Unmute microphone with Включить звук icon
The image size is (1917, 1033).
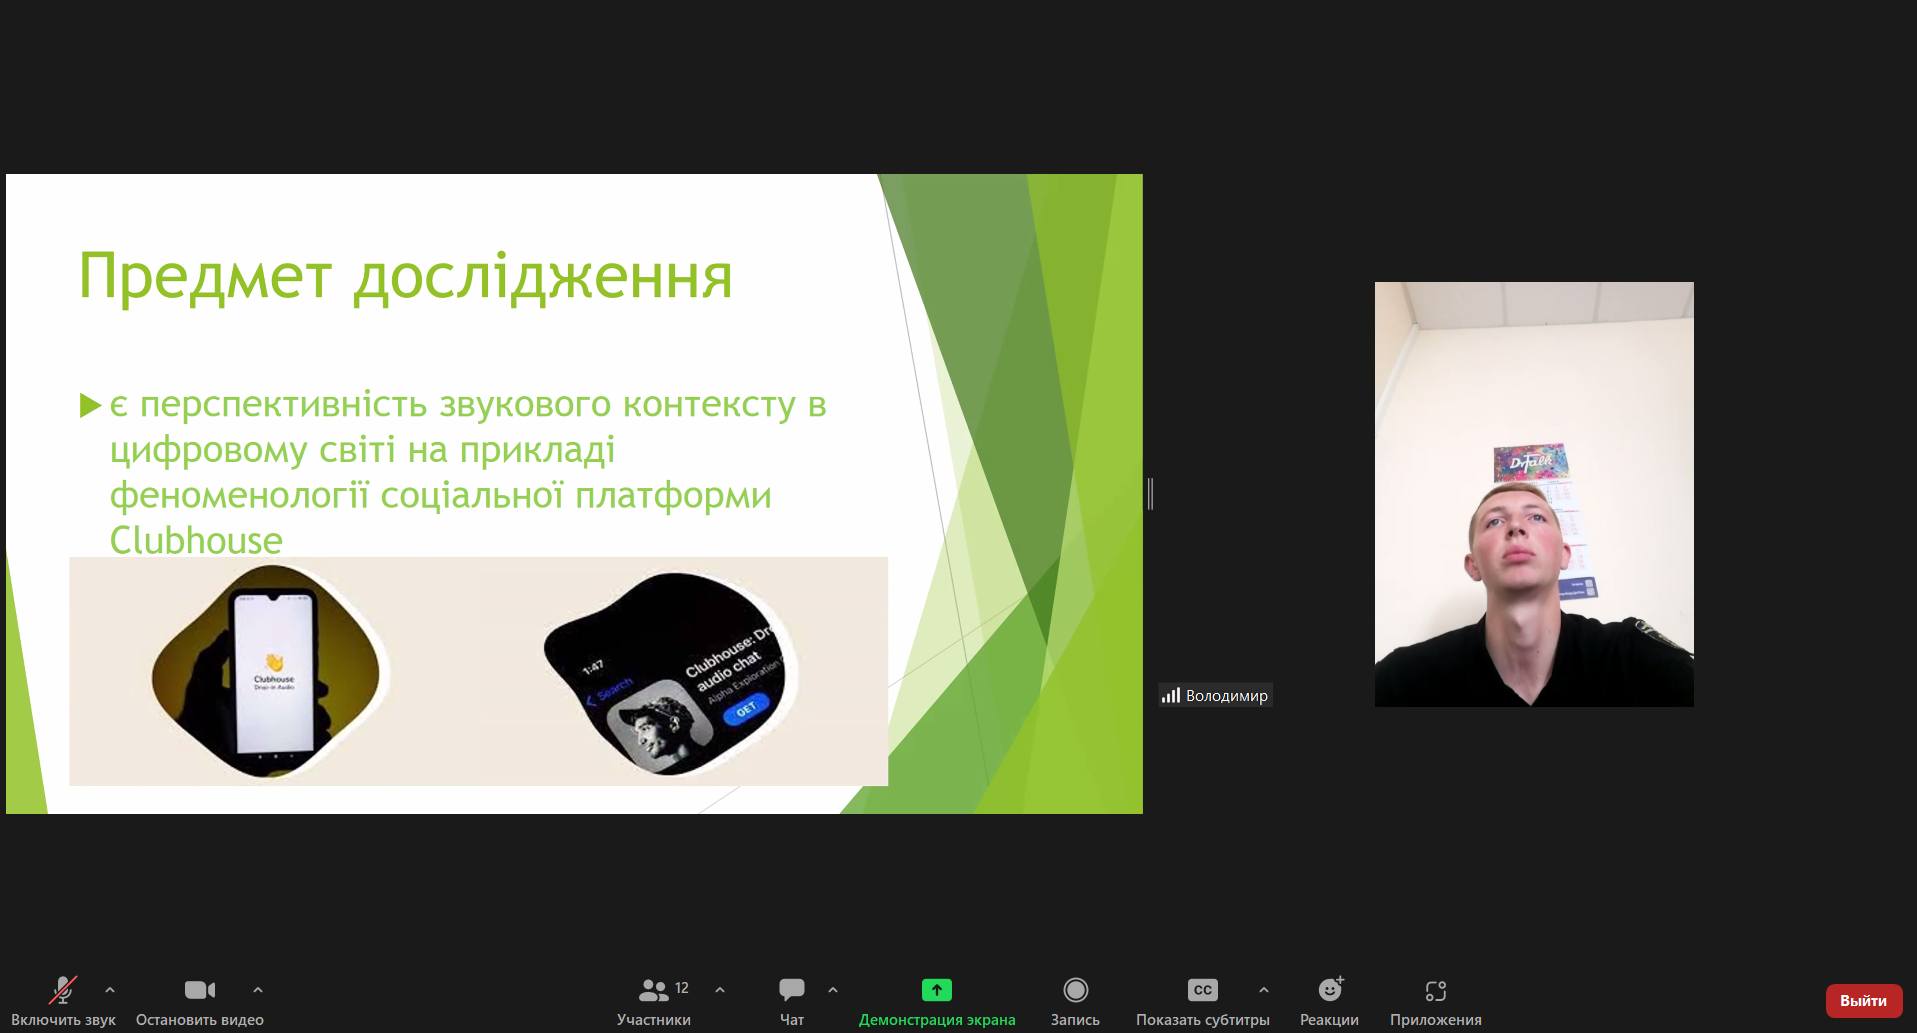point(63,990)
